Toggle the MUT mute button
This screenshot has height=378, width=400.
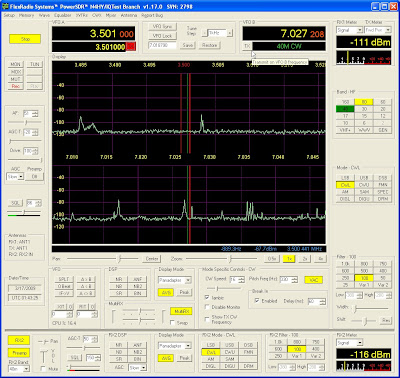coord(15,79)
